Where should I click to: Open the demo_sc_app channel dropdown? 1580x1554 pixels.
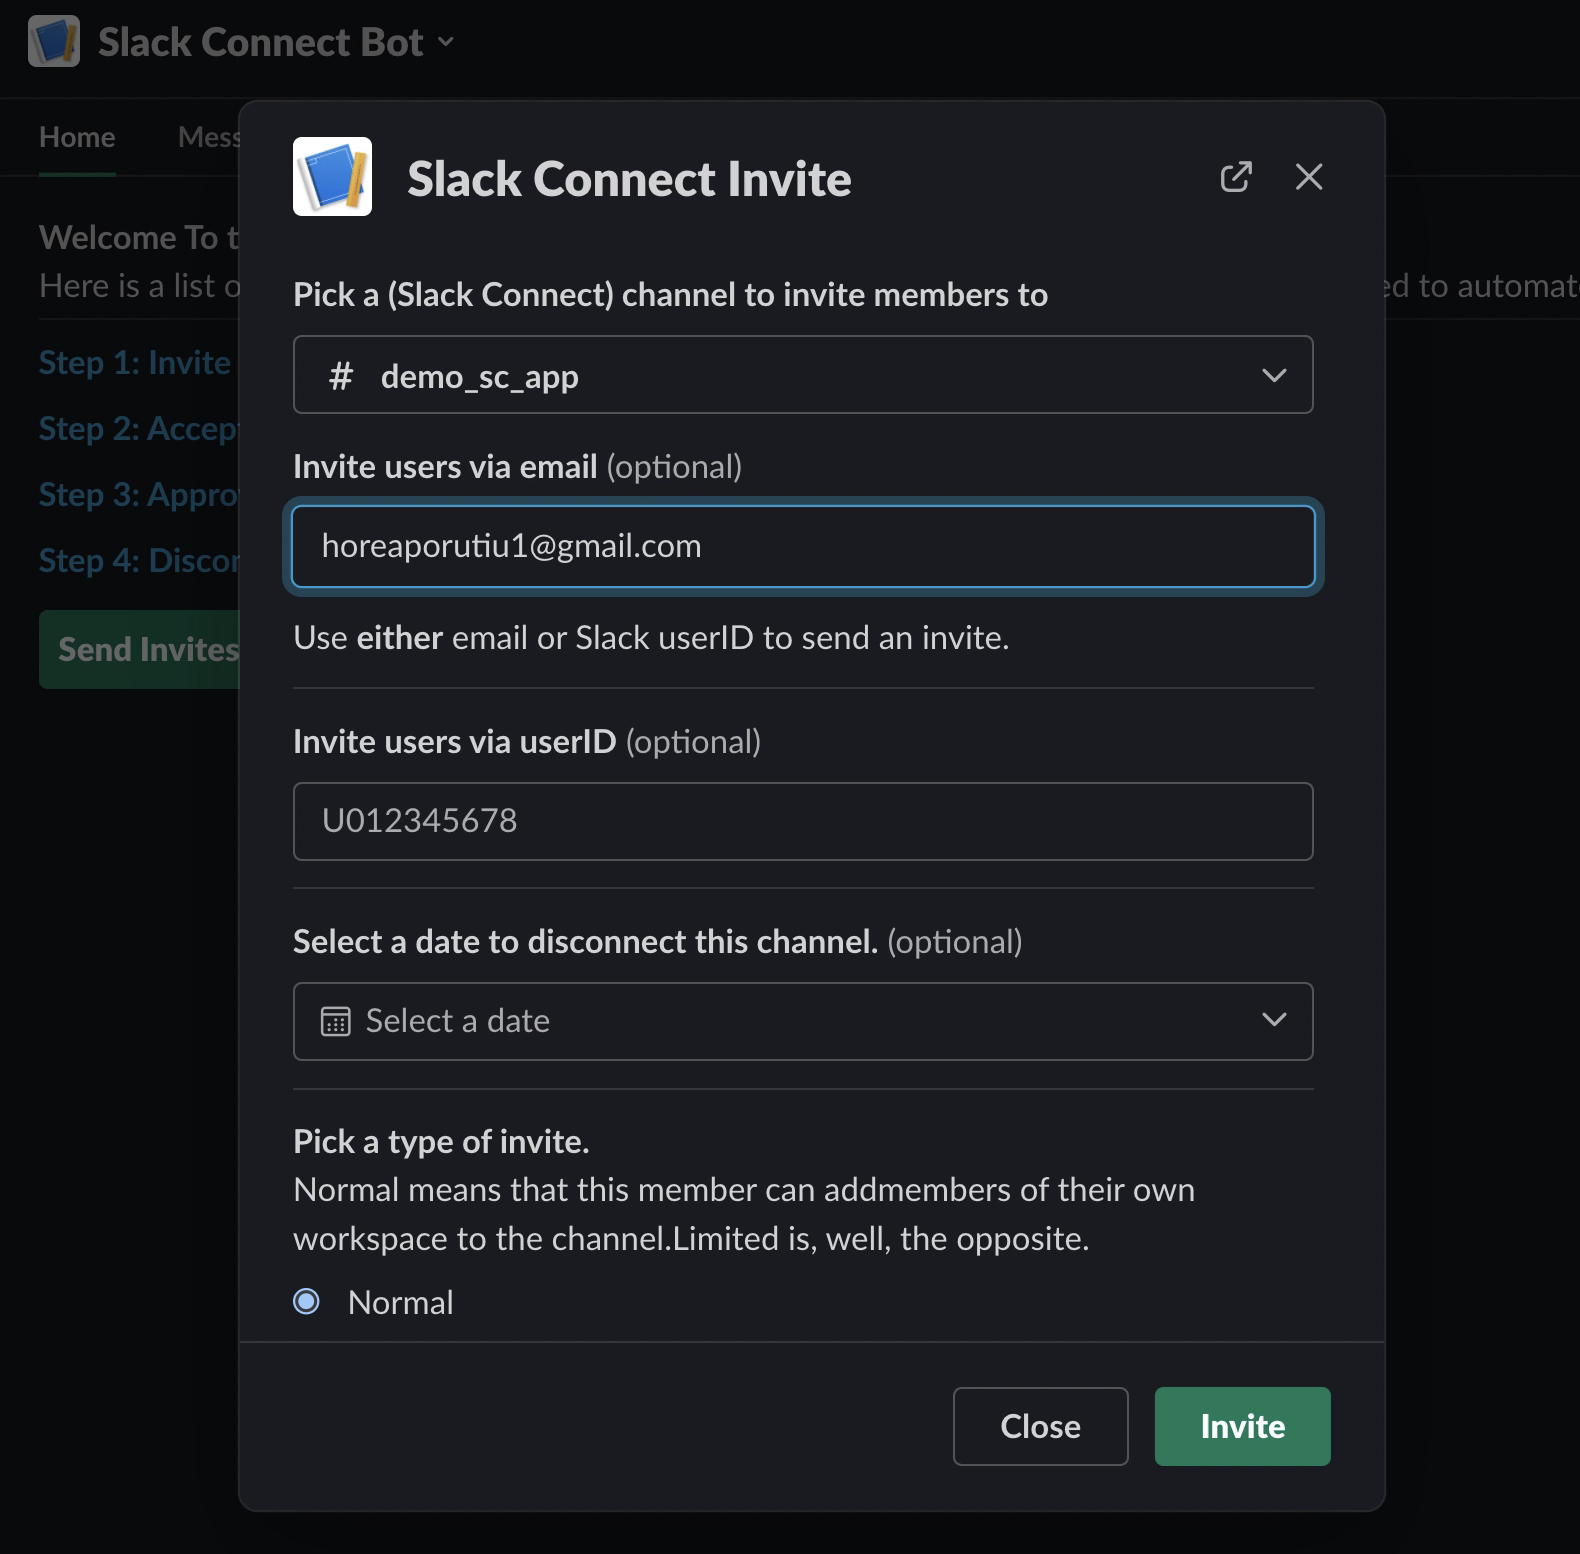(x=803, y=375)
